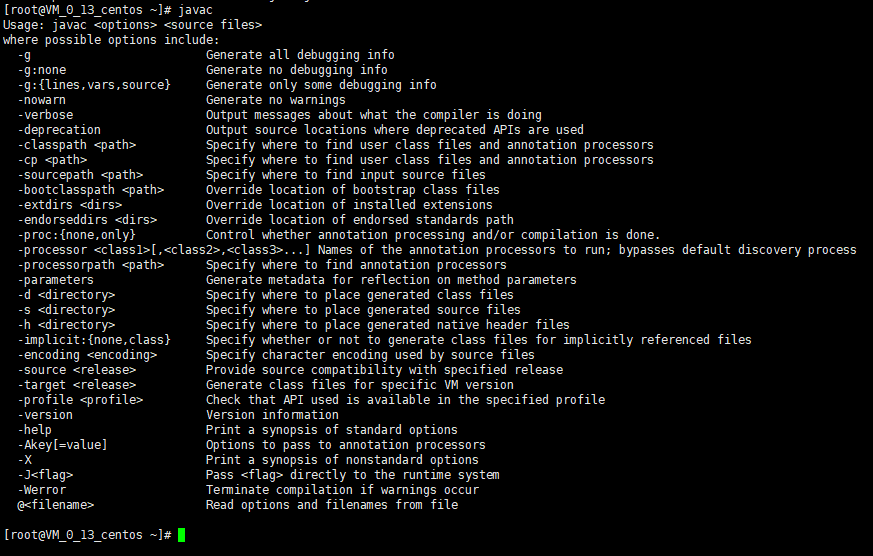Click the -verbose option text
This screenshot has height=556, width=873.
pos(45,115)
